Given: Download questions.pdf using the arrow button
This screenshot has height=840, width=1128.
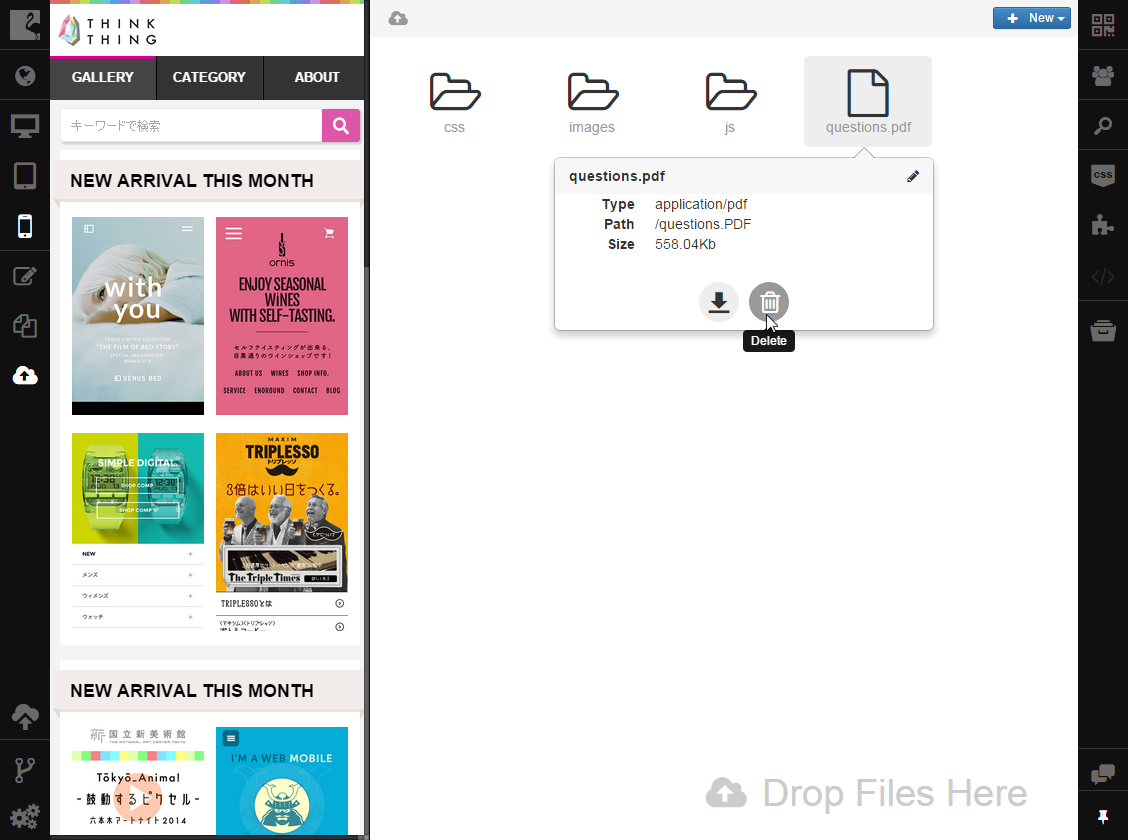Looking at the screenshot, I should 719,302.
